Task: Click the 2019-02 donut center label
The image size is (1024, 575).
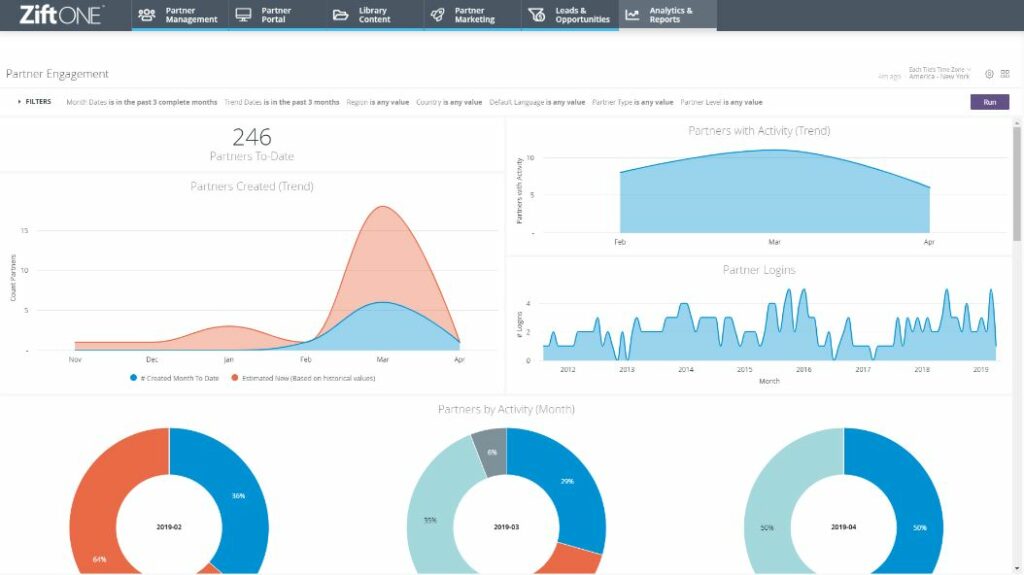Action: pyautogui.click(x=168, y=527)
